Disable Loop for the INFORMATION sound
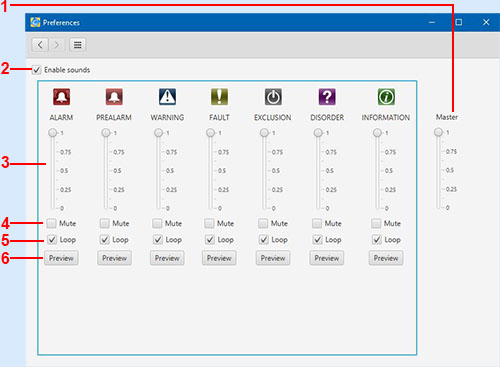The height and width of the screenshot is (367, 500). [376, 239]
